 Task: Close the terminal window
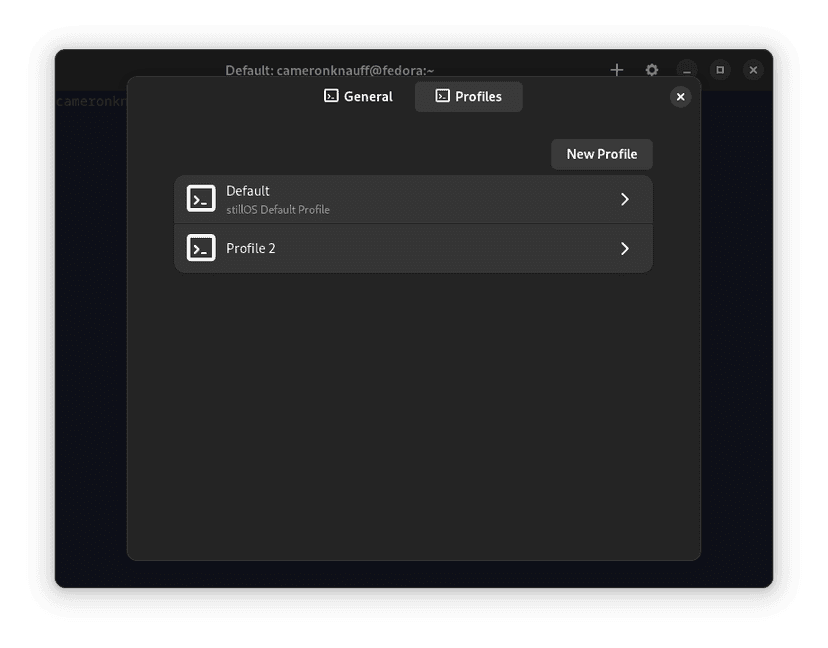coord(753,70)
